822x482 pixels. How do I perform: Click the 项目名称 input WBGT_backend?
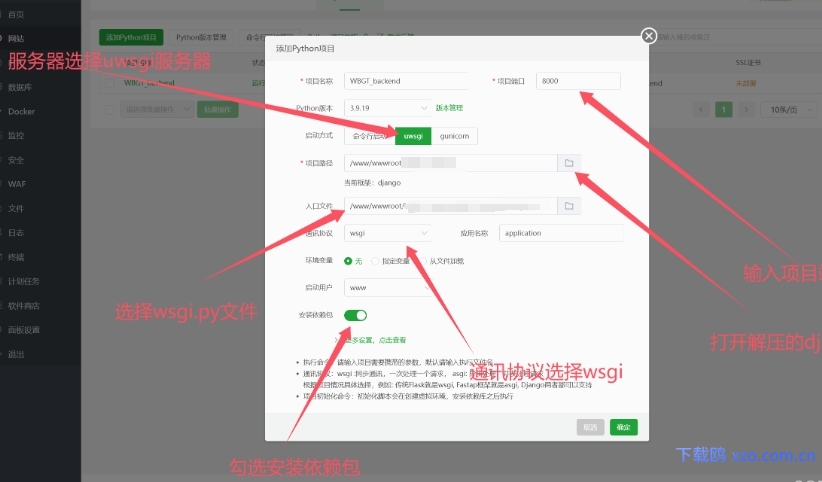[406, 81]
